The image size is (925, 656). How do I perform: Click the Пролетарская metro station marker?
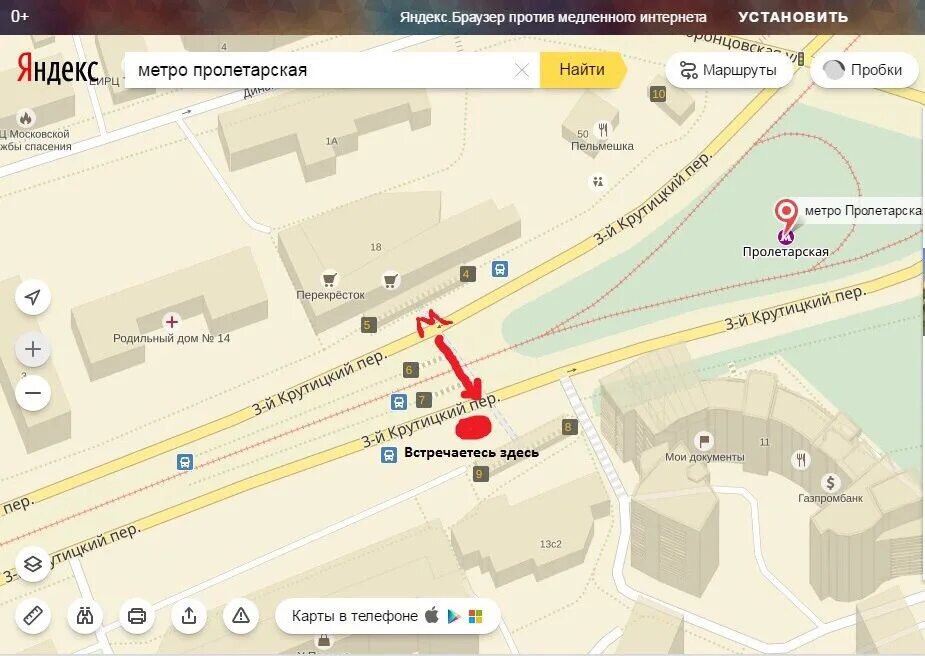785,237
